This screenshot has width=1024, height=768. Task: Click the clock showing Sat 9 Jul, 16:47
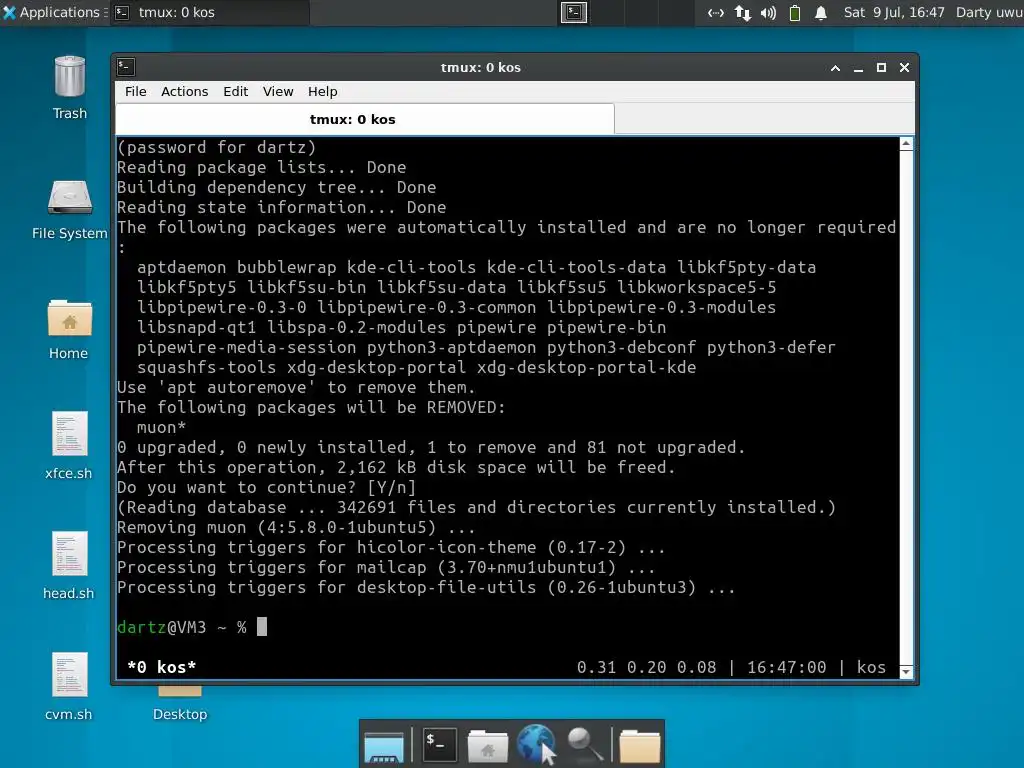tap(893, 12)
